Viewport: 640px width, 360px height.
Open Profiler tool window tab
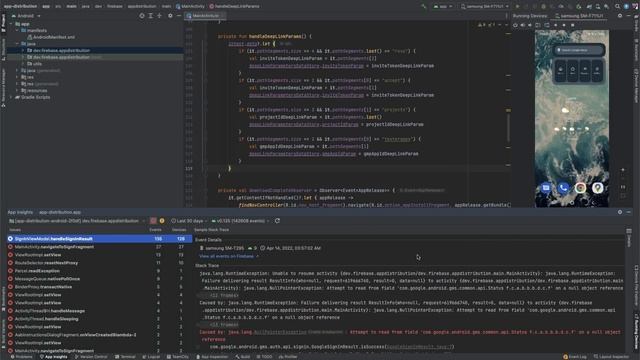pyautogui.click(x=288, y=357)
